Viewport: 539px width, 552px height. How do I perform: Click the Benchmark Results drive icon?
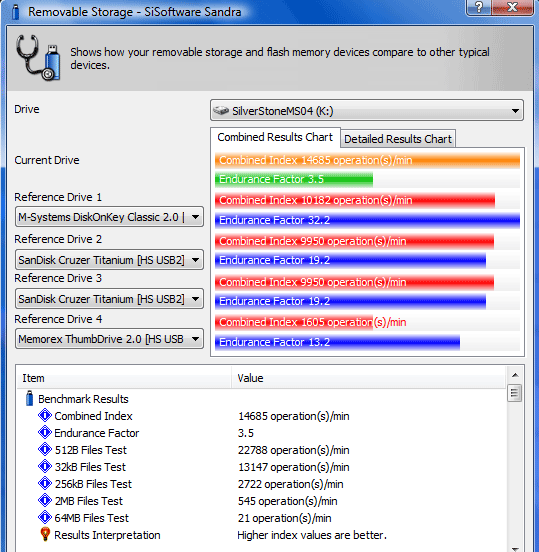[30, 399]
